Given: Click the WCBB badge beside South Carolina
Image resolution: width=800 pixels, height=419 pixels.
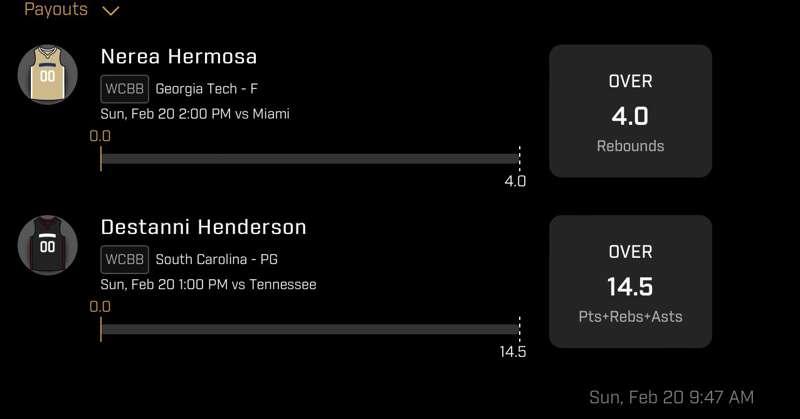Looking at the screenshot, I should 124,259.
